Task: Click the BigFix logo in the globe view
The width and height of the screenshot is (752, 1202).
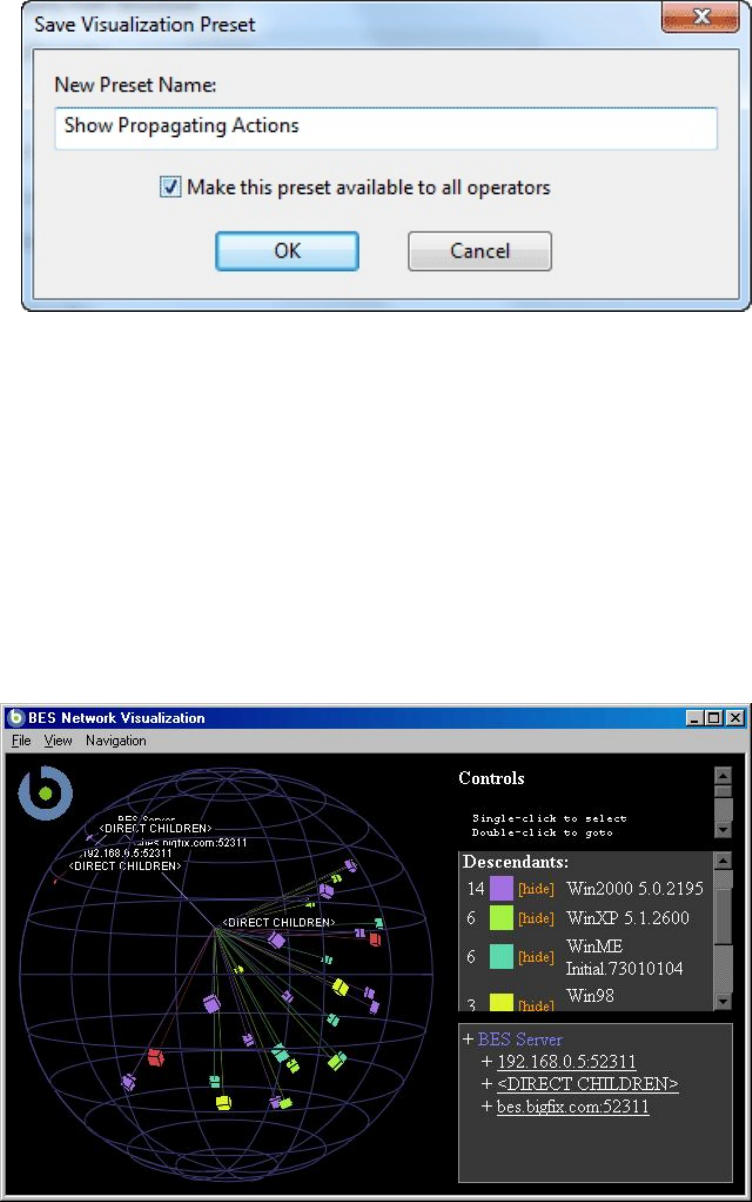Action: 45,793
